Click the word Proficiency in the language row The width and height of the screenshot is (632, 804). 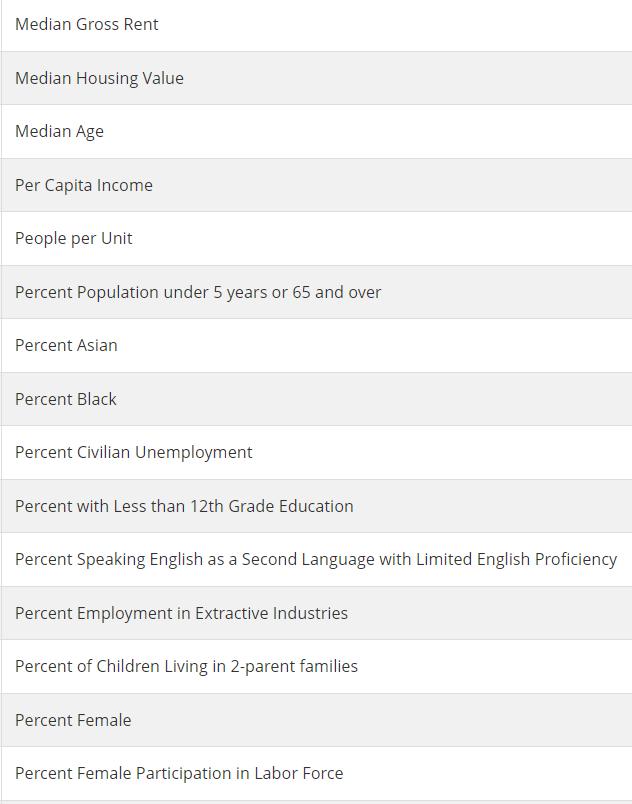click(x=576, y=560)
